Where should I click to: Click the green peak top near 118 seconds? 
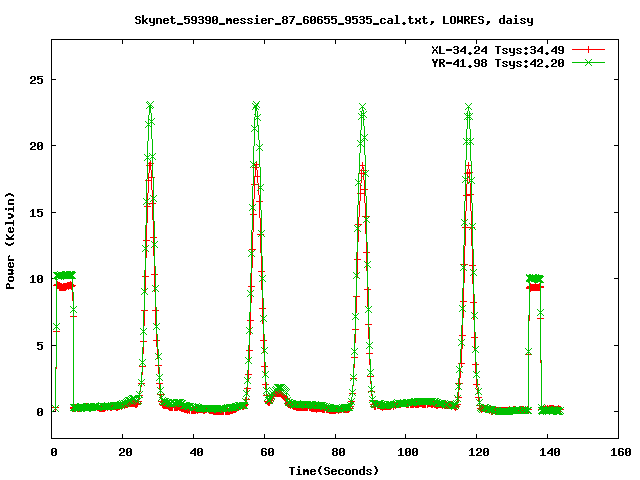pyautogui.click(x=468, y=107)
